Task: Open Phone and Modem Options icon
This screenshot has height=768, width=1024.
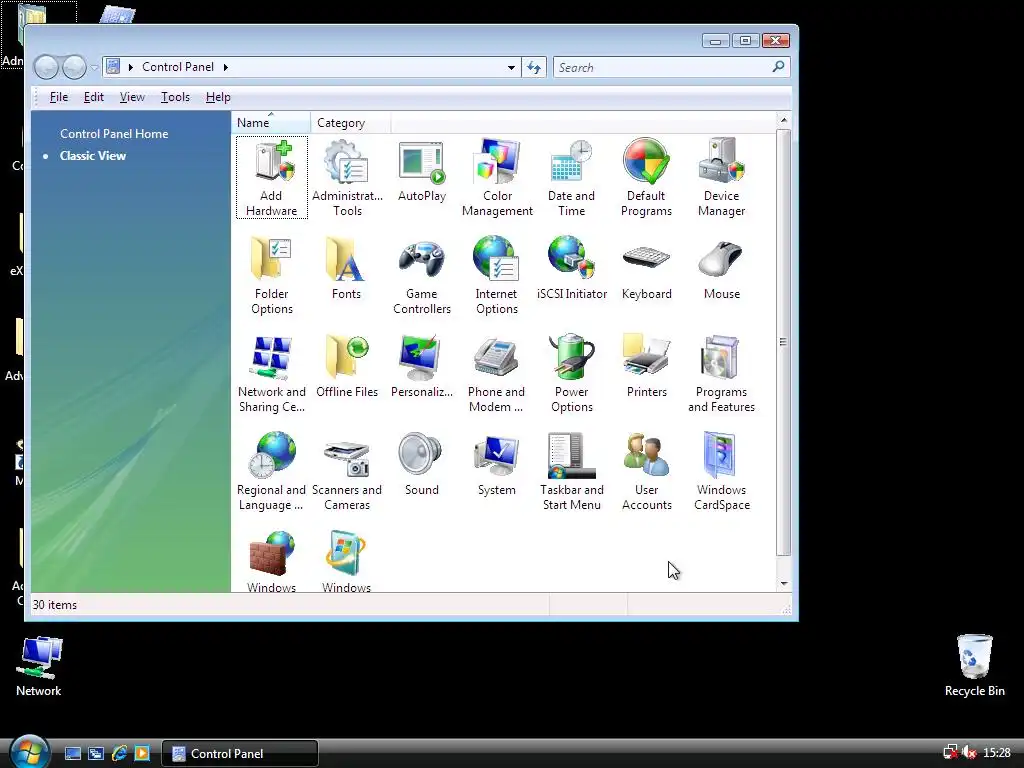Action: pos(496,373)
